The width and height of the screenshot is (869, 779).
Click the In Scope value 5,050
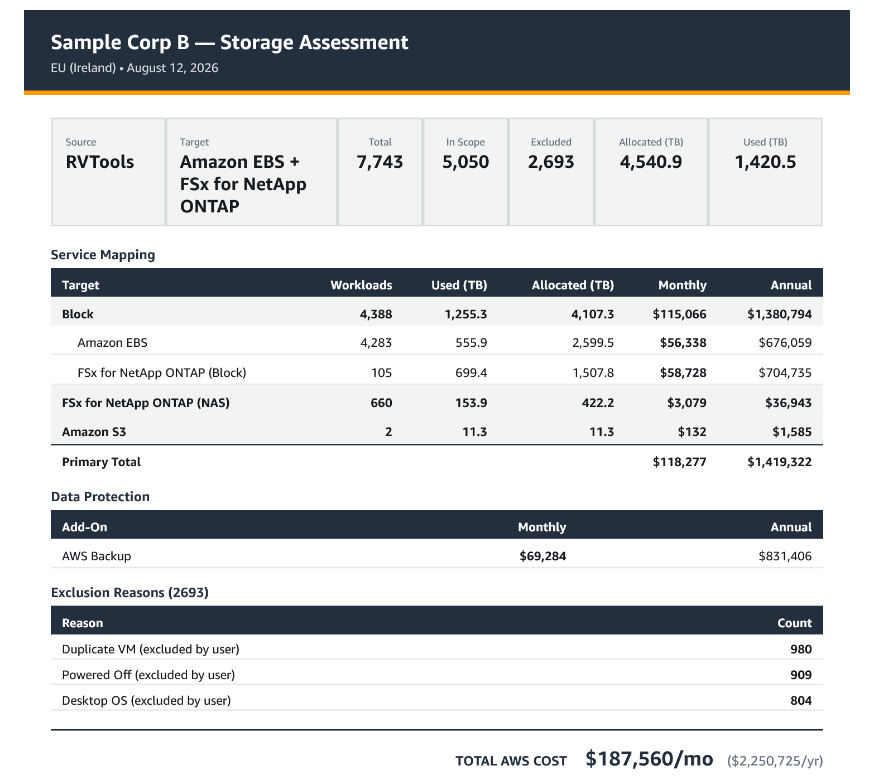(x=466, y=162)
